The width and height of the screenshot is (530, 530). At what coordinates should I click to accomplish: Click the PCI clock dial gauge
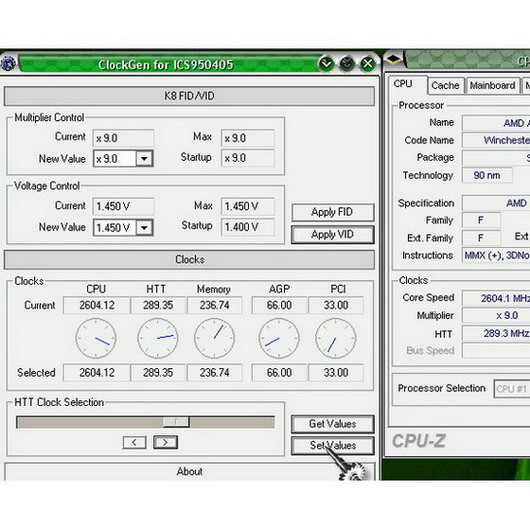tap(336, 338)
